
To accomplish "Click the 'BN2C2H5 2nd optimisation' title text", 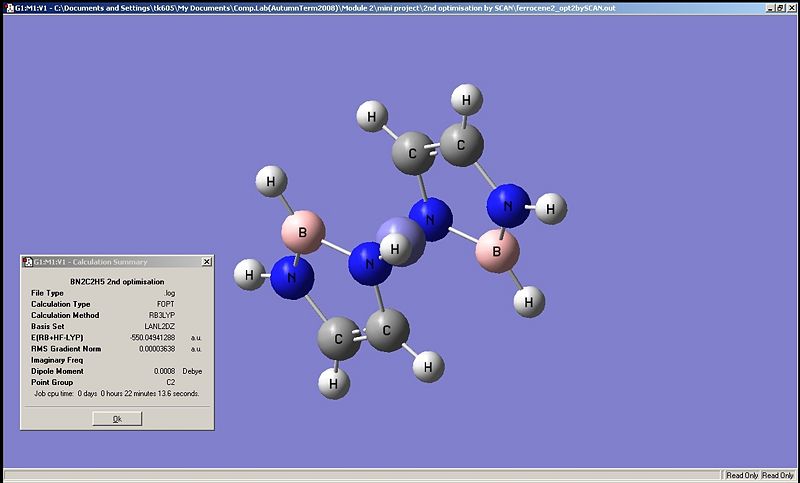I will (117, 282).
